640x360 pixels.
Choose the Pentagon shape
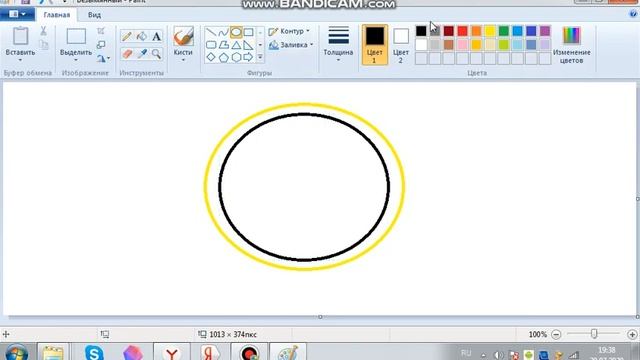click(223, 57)
